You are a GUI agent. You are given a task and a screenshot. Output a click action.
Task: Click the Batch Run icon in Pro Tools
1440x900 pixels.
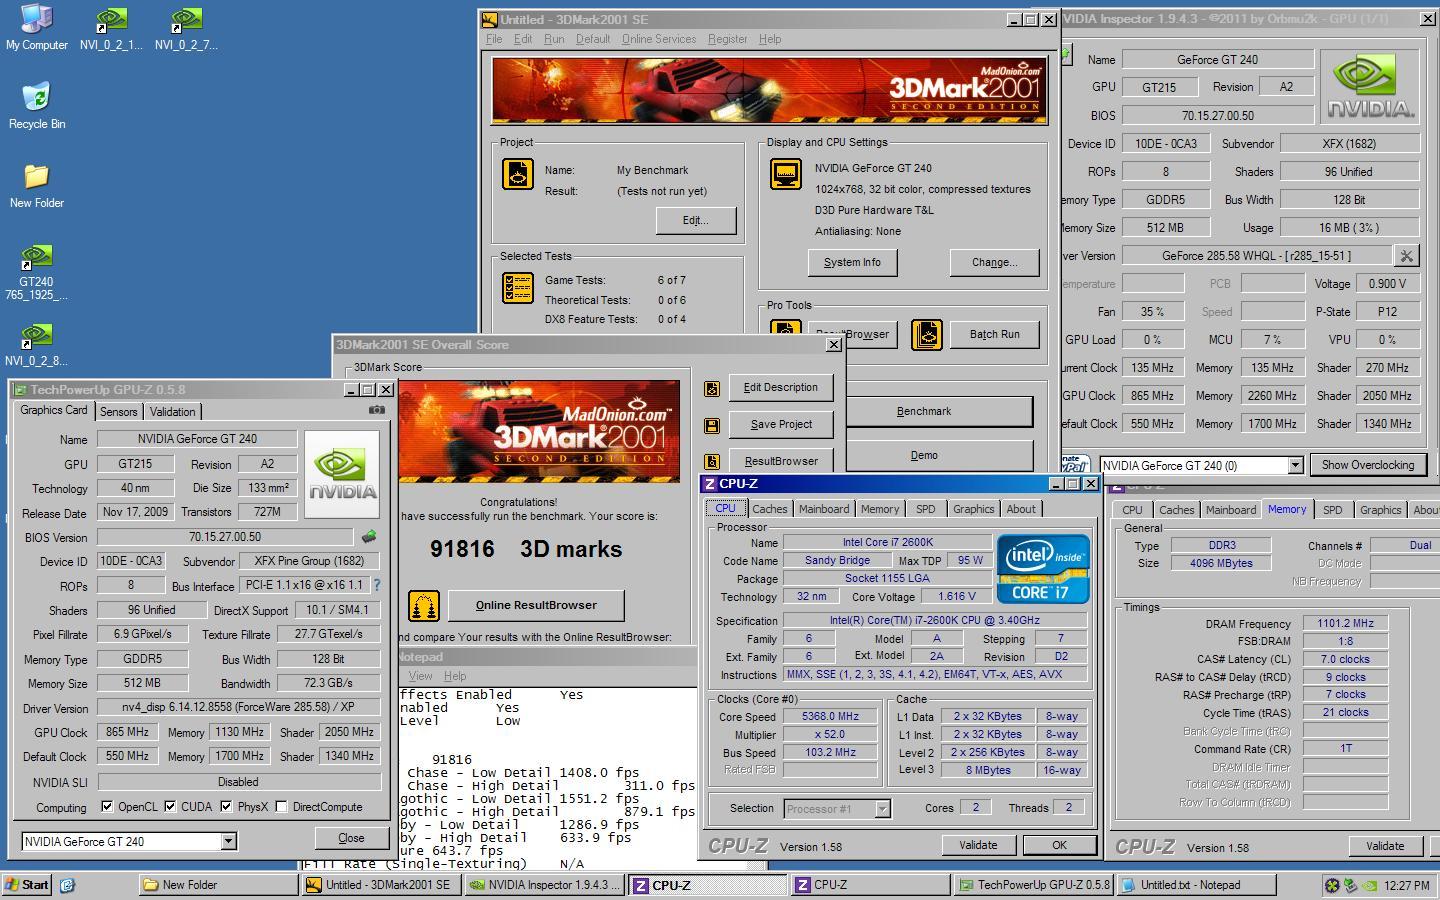927,334
